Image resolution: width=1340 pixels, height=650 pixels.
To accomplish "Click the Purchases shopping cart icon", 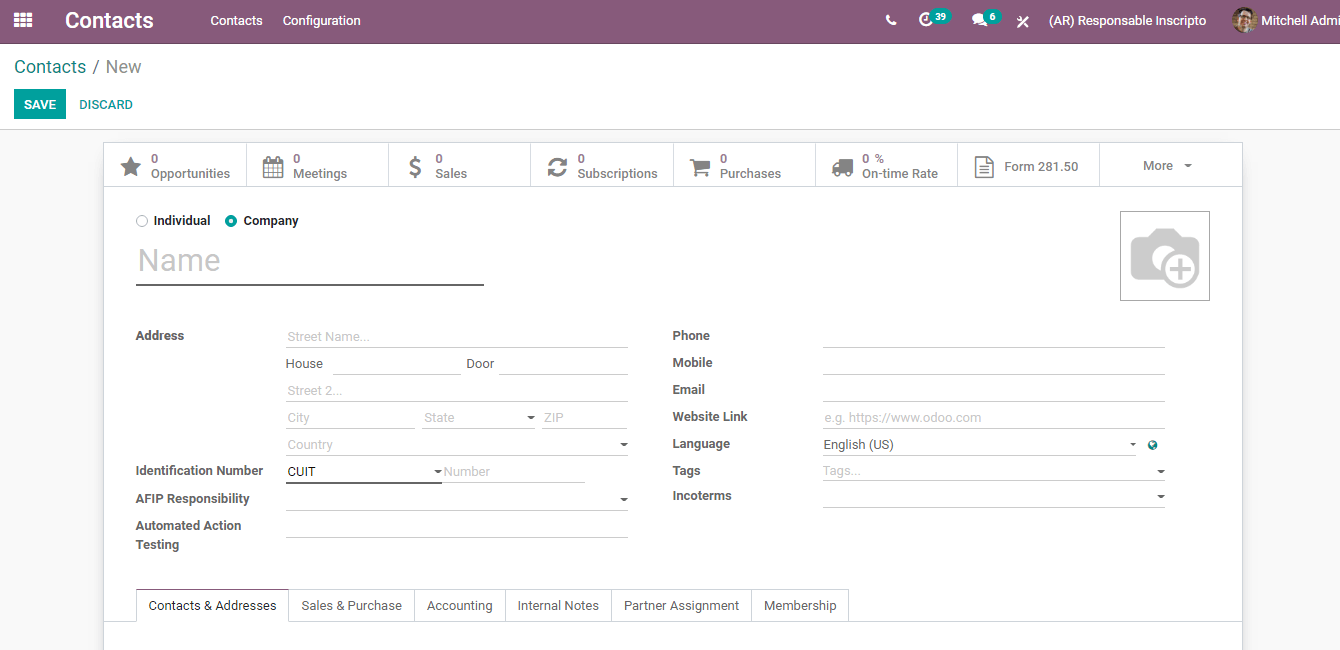I will coord(700,166).
